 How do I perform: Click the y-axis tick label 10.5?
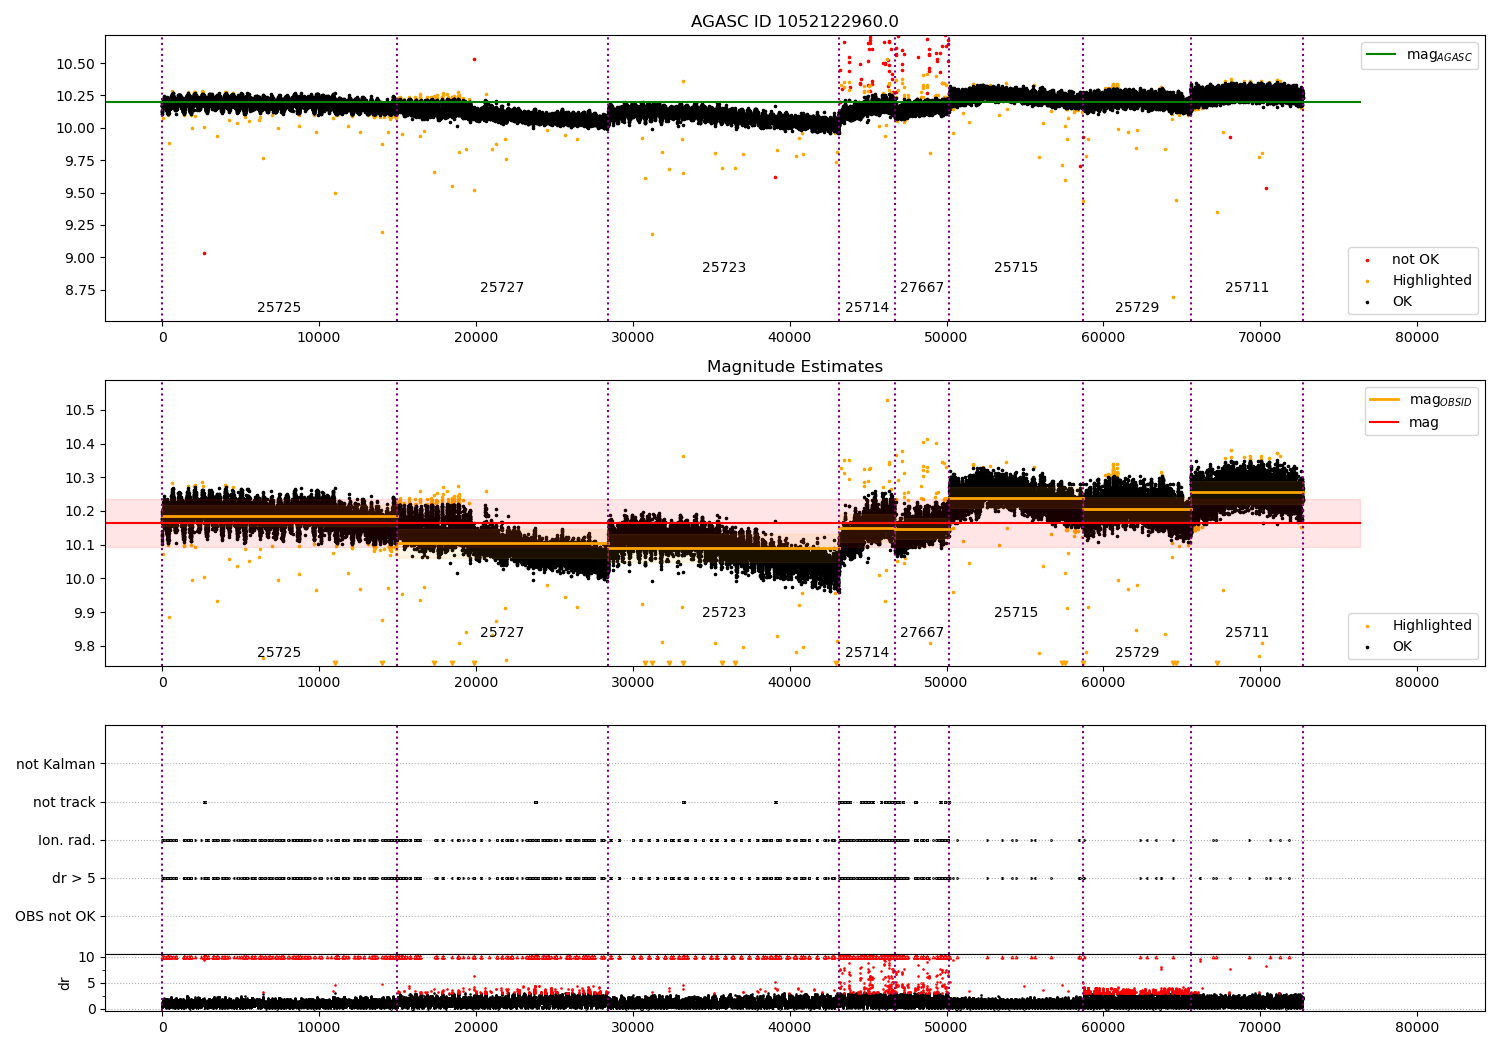(80, 411)
